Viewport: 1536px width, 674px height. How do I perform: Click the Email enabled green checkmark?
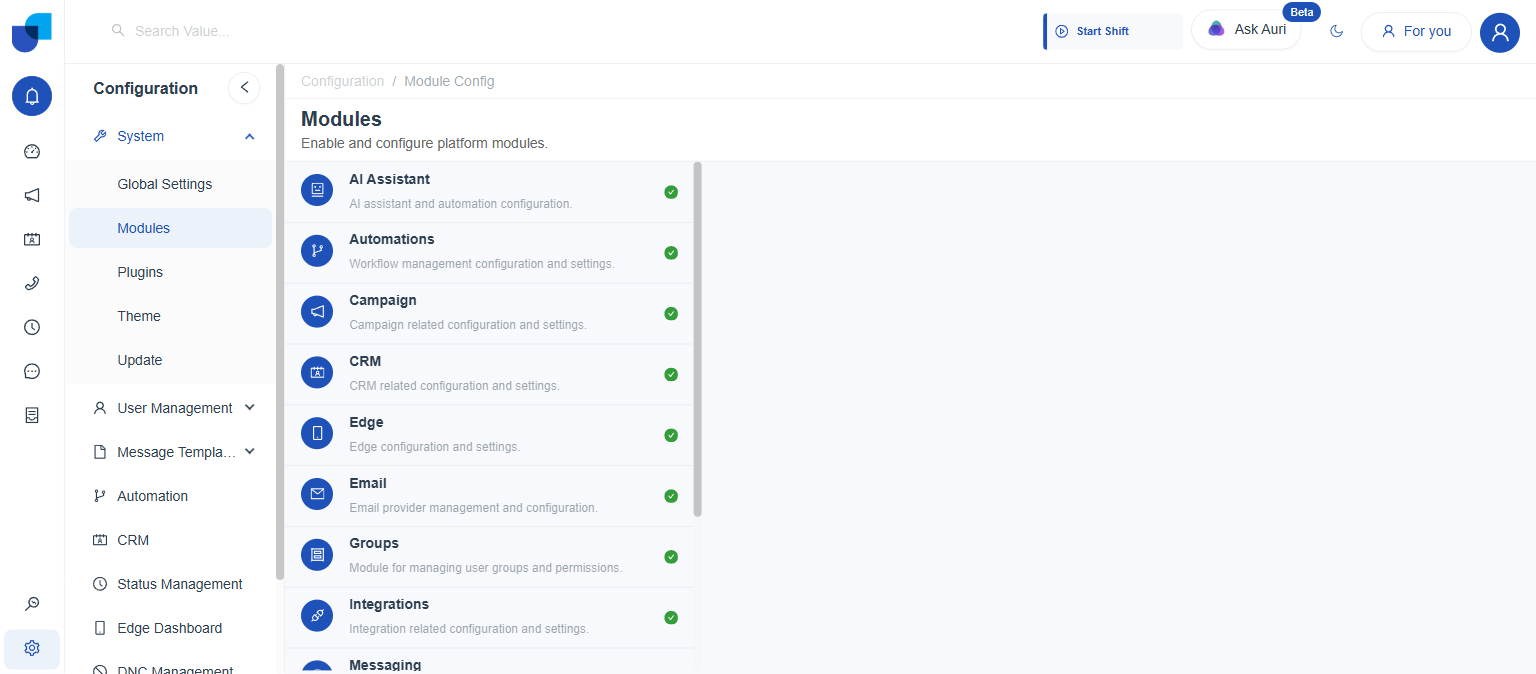(x=671, y=496)
